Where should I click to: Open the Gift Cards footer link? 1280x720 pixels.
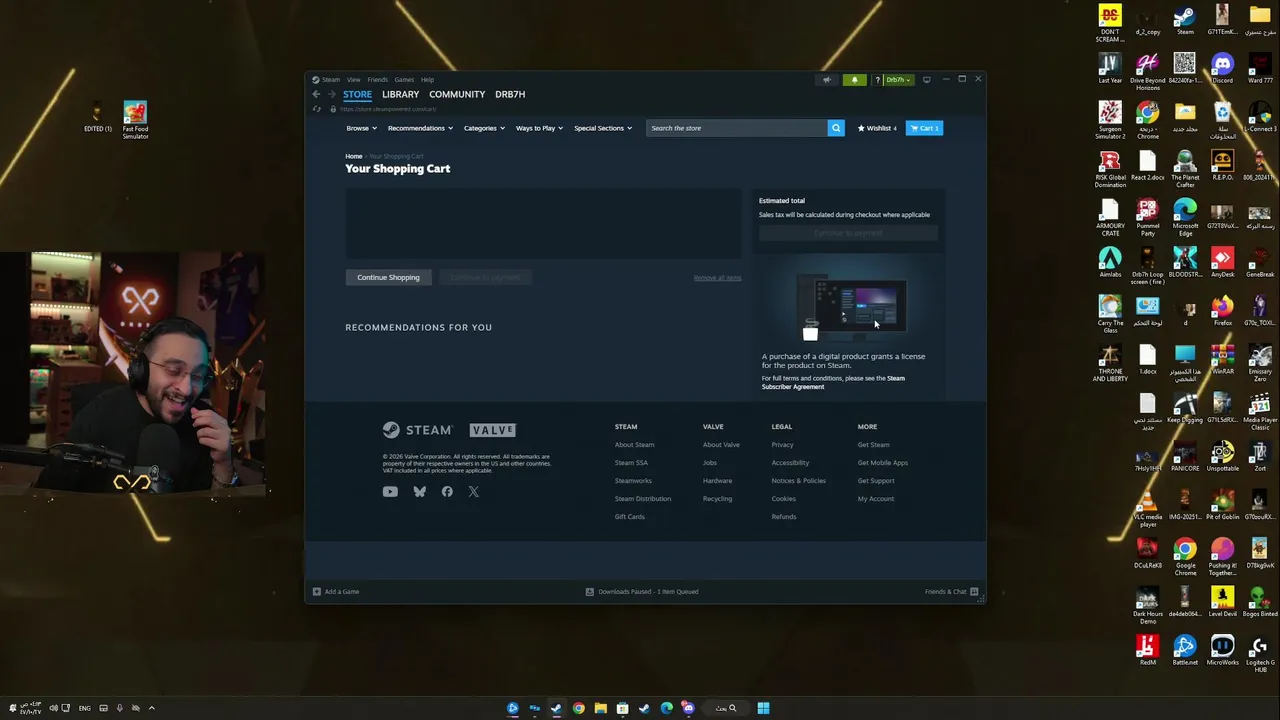(630, 517)
